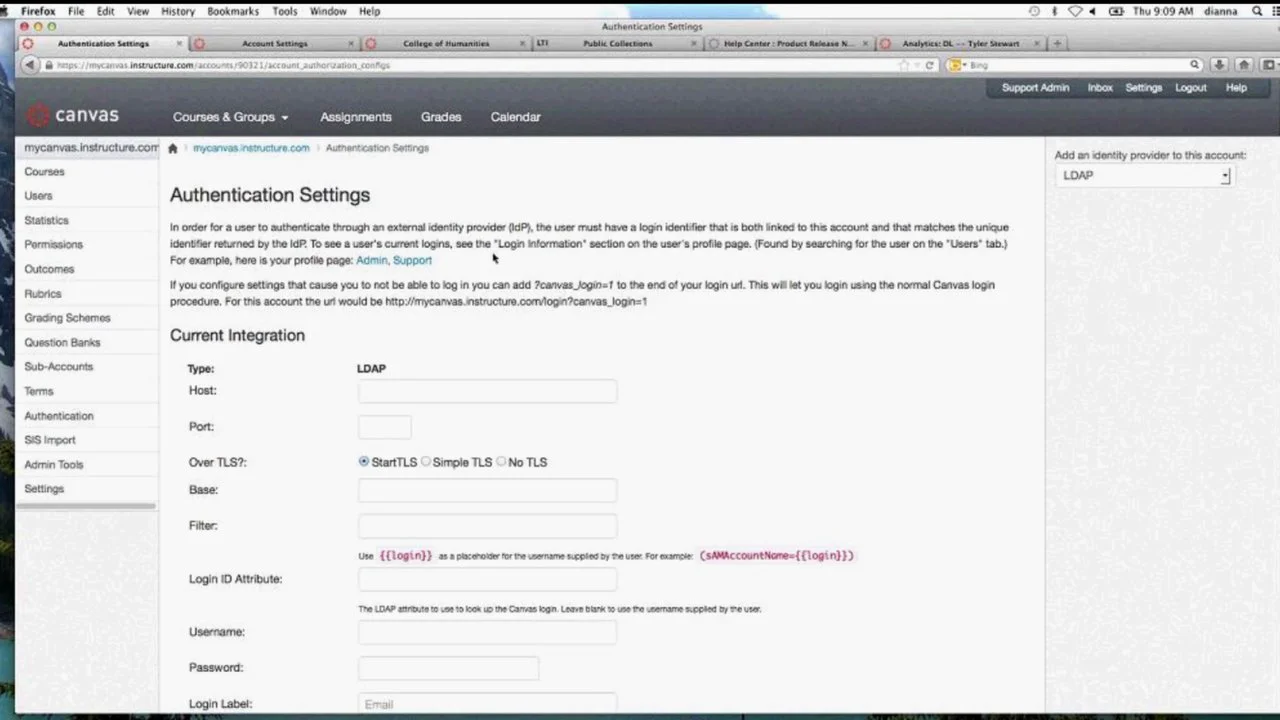The image size is (1280, 720).
Task: Select the No TLS radio option
Action: (x=501, y=462)
